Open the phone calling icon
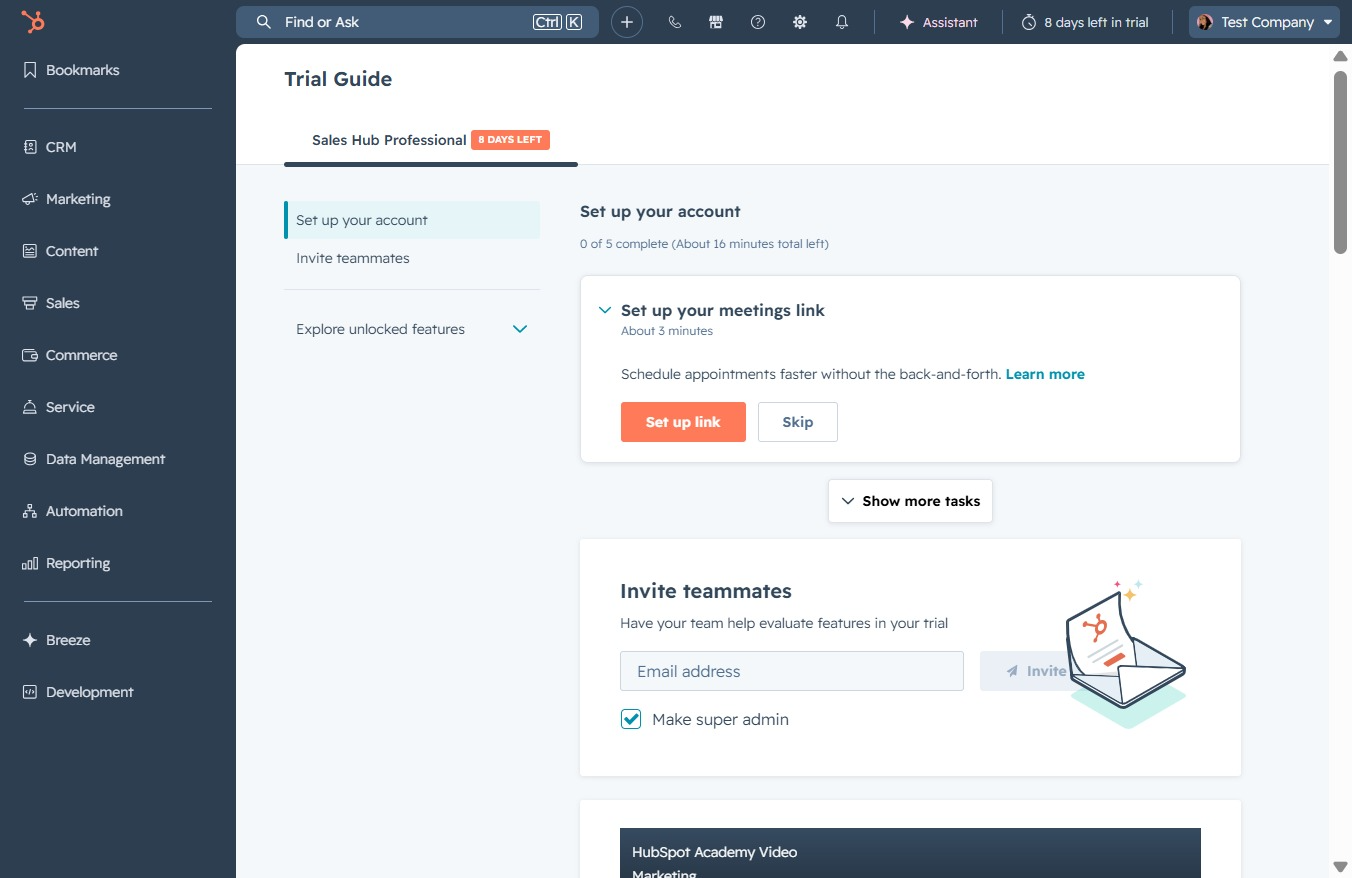1352x878 pixels. [x=675, y=22]
